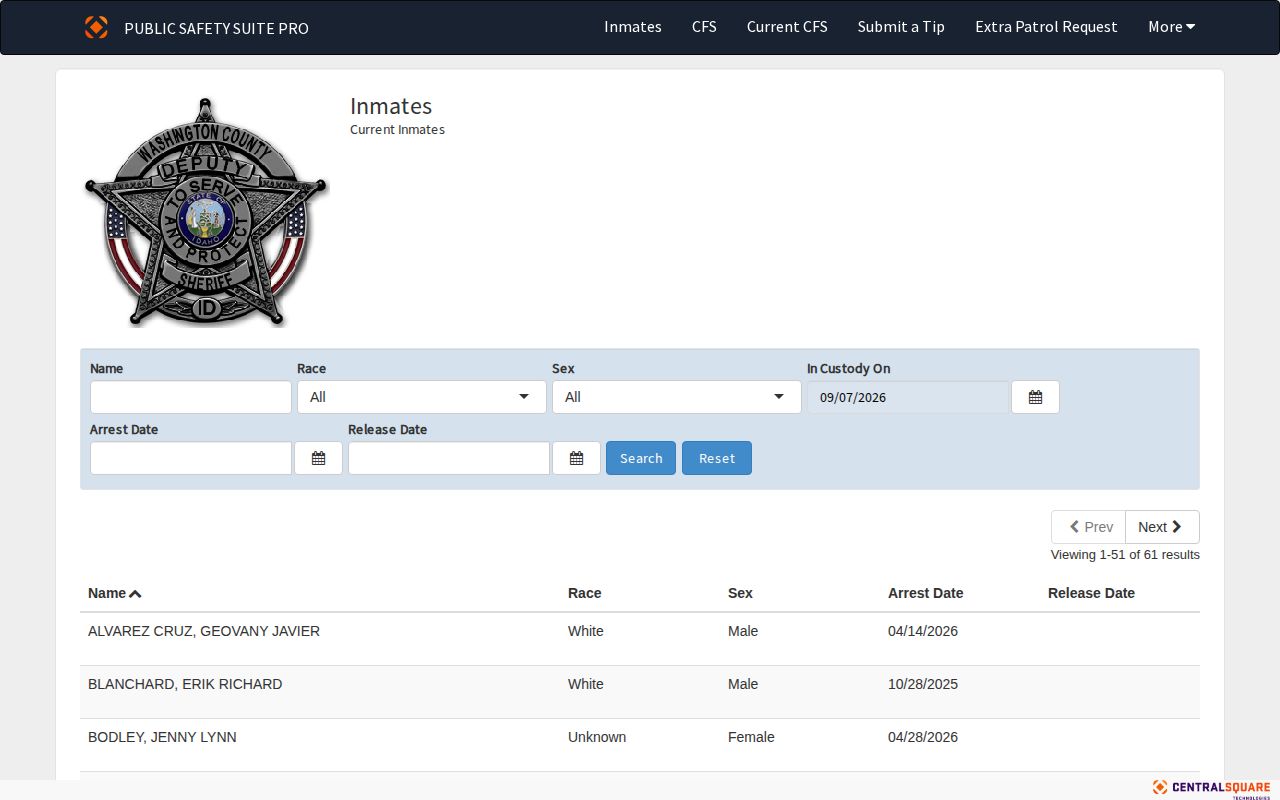Click the Search button
Viewport: 1280px width, 800px height.
tap(641, 458)
